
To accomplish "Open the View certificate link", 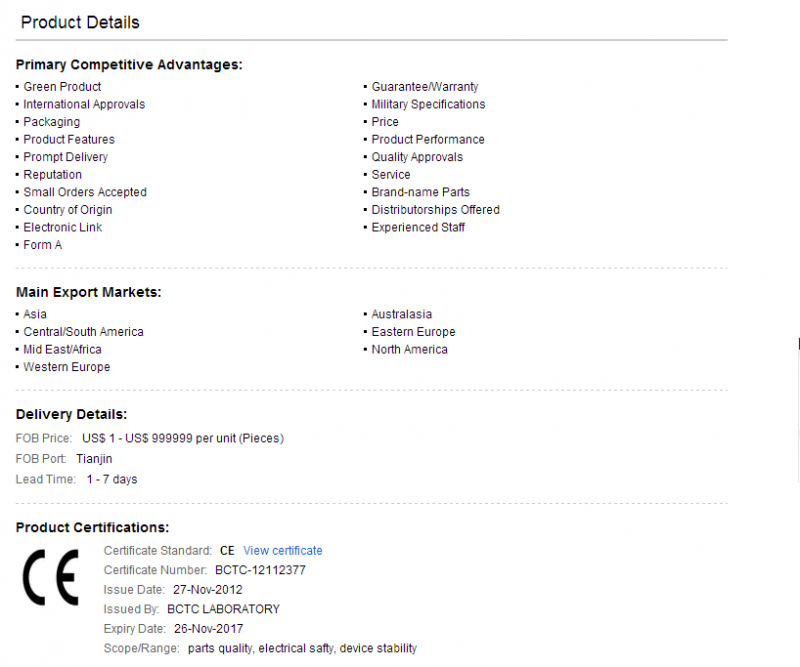I will [x=283, y=551].
